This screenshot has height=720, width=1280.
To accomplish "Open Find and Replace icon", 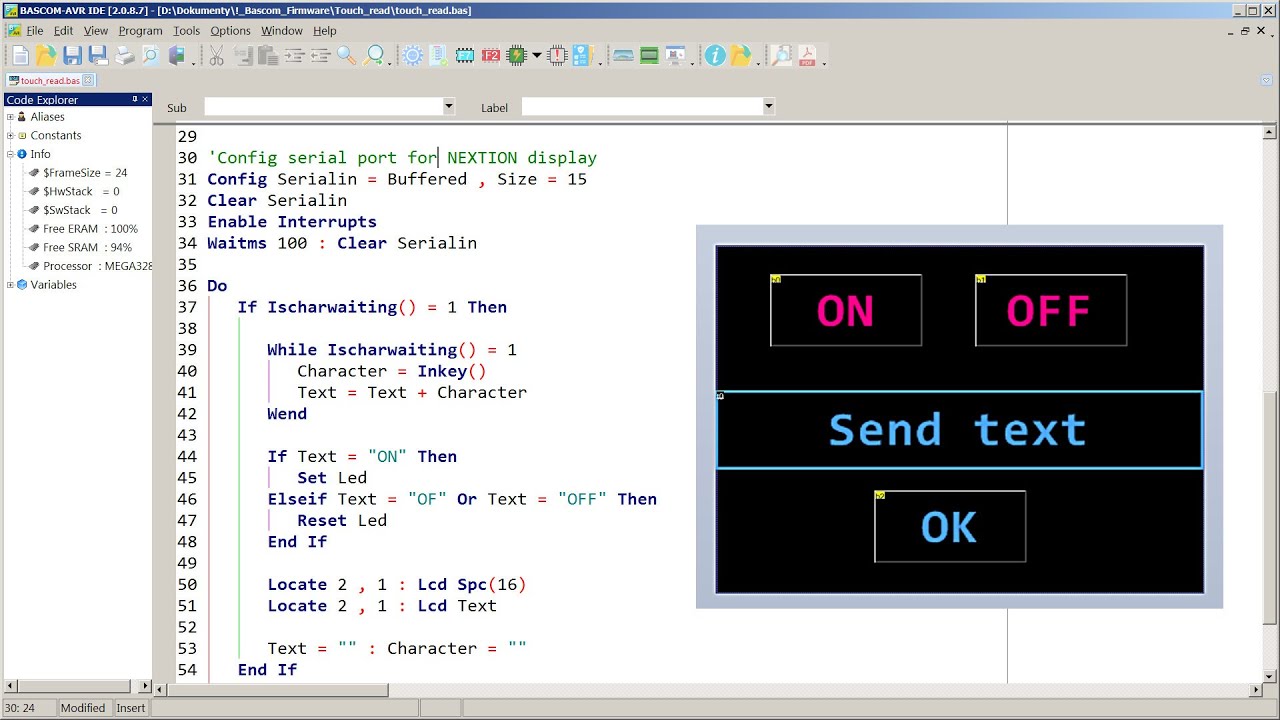I will click(x=375, y=56).
